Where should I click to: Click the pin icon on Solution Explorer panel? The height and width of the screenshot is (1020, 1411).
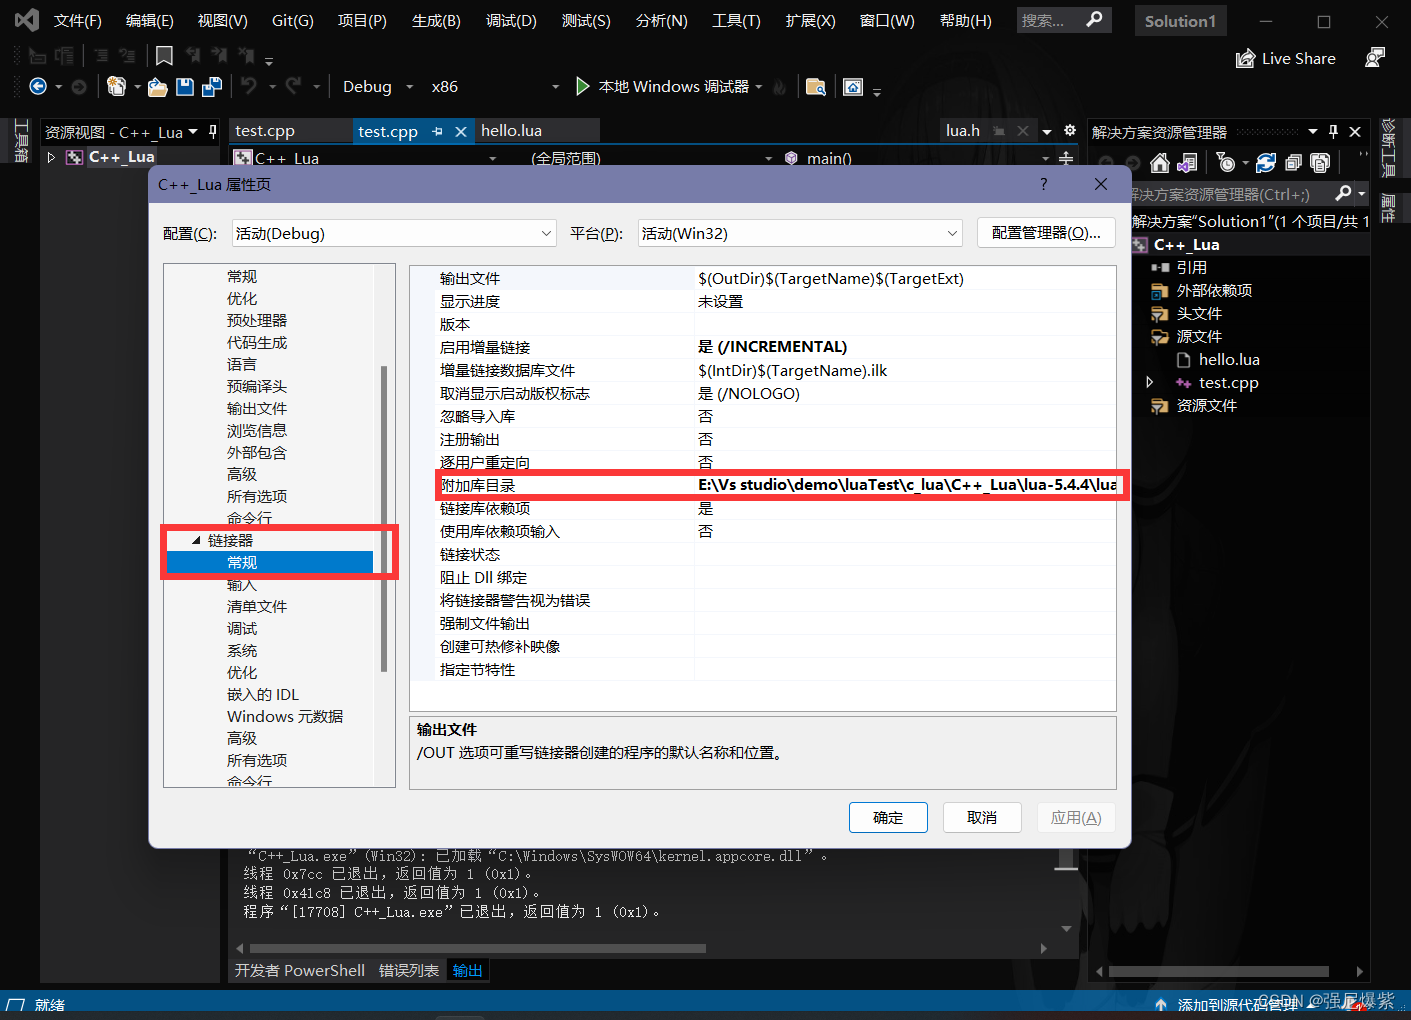[1333, 132]
